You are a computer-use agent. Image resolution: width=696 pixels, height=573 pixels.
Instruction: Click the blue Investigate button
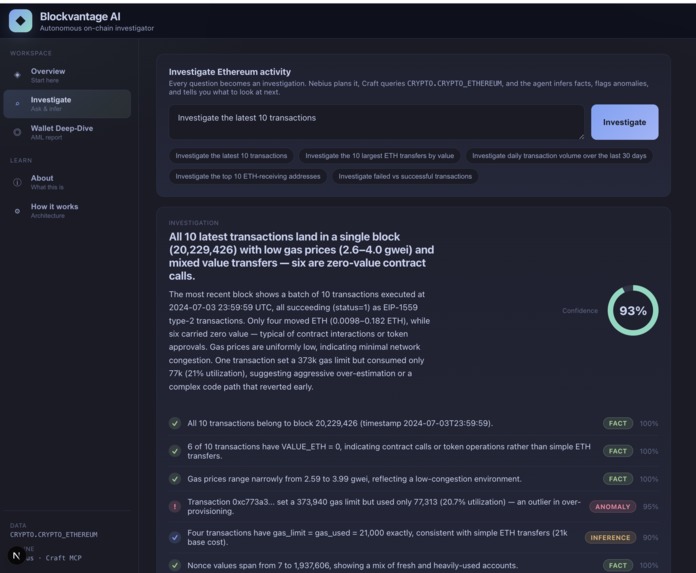pyautogui.click(x=625, y=122)
